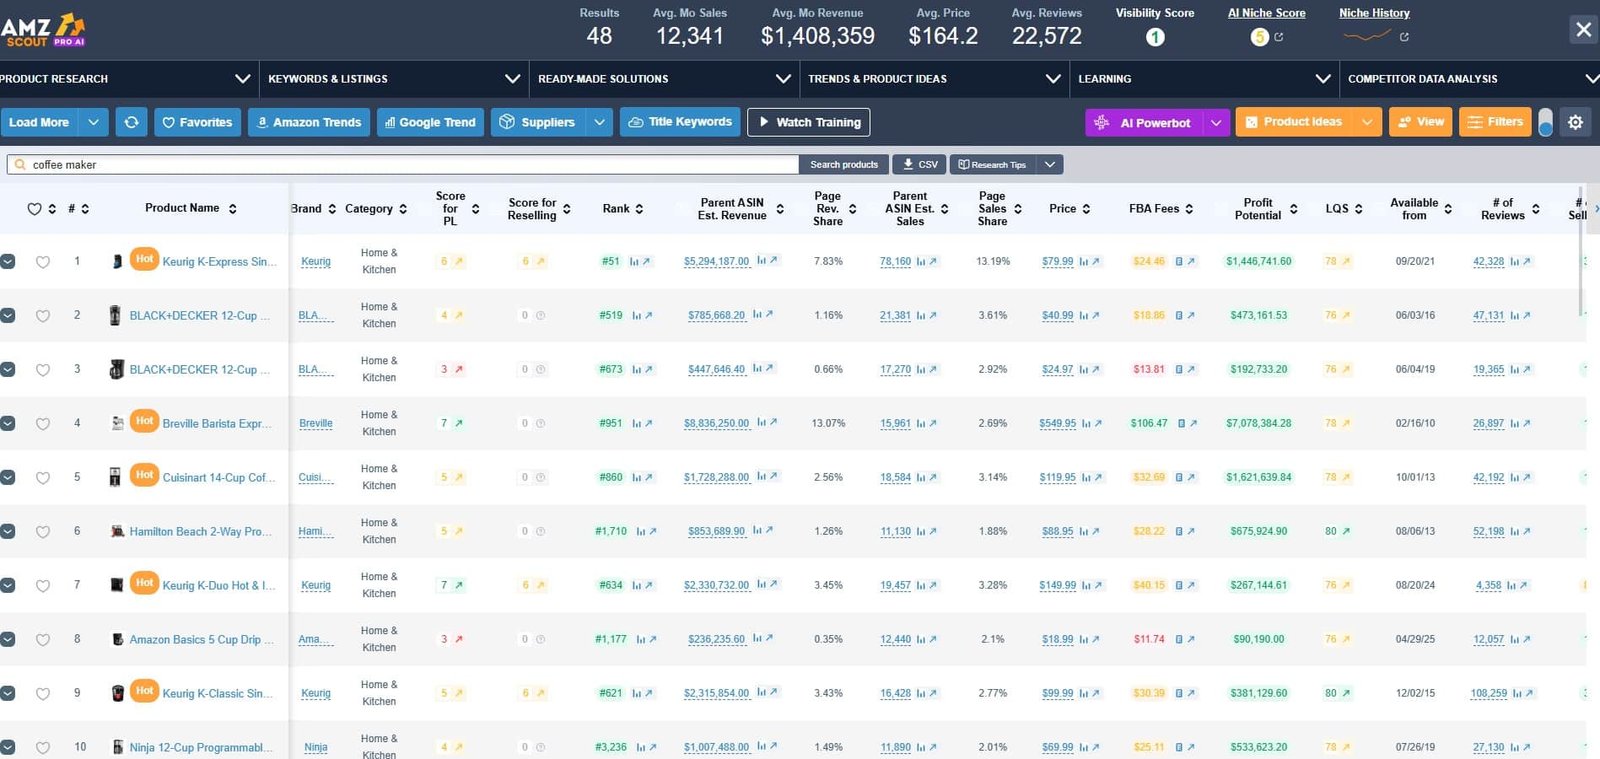The image size is (1600, 759).
Task: Click the arrow icon next to LQS 80 for Hamilton Beach
Action: [x=1346, y=531]
